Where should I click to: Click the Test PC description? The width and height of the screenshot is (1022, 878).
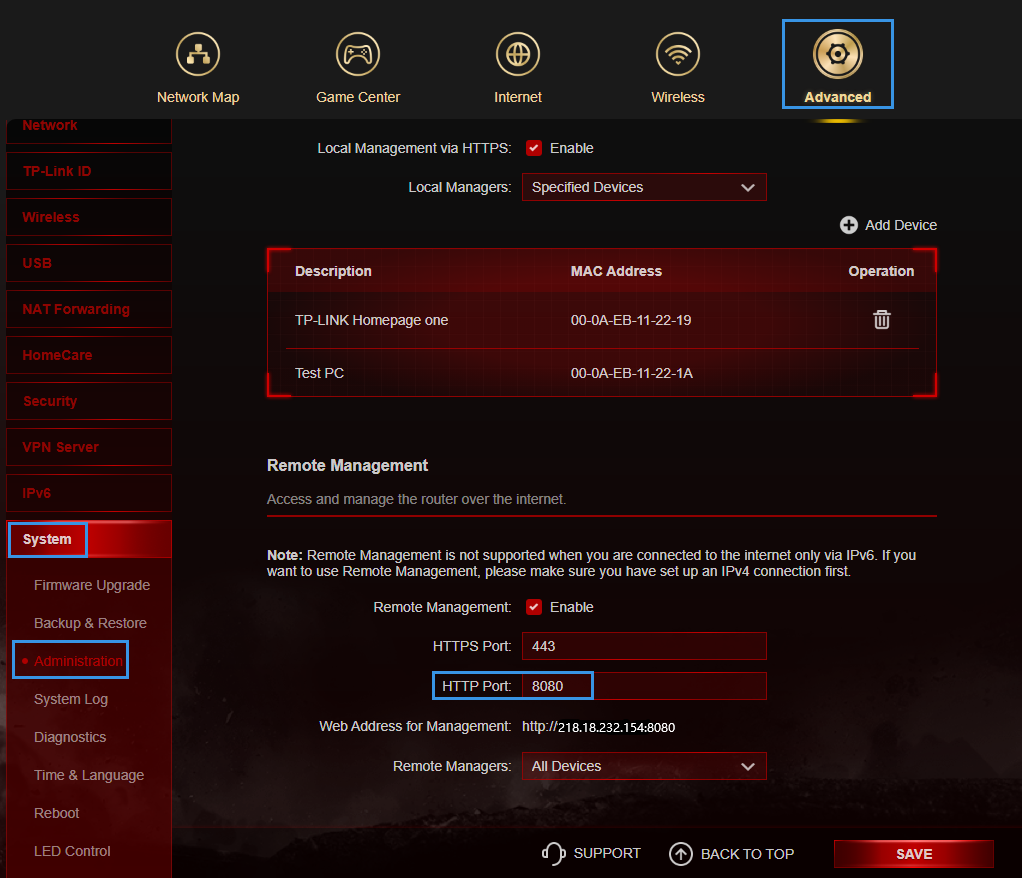pyautogui.click(x=319, y=373)
